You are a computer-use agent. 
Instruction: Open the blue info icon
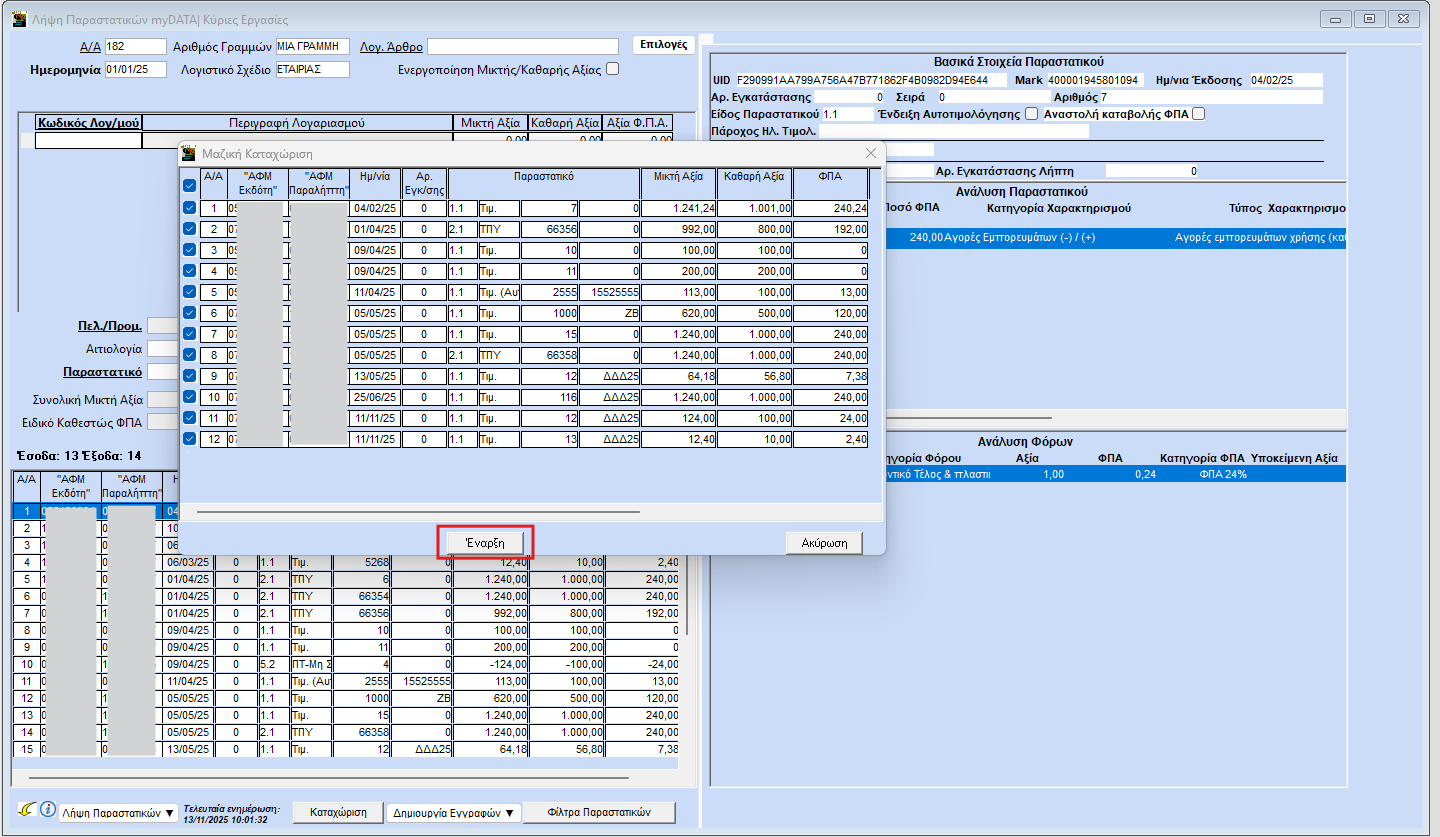point(47,810)
